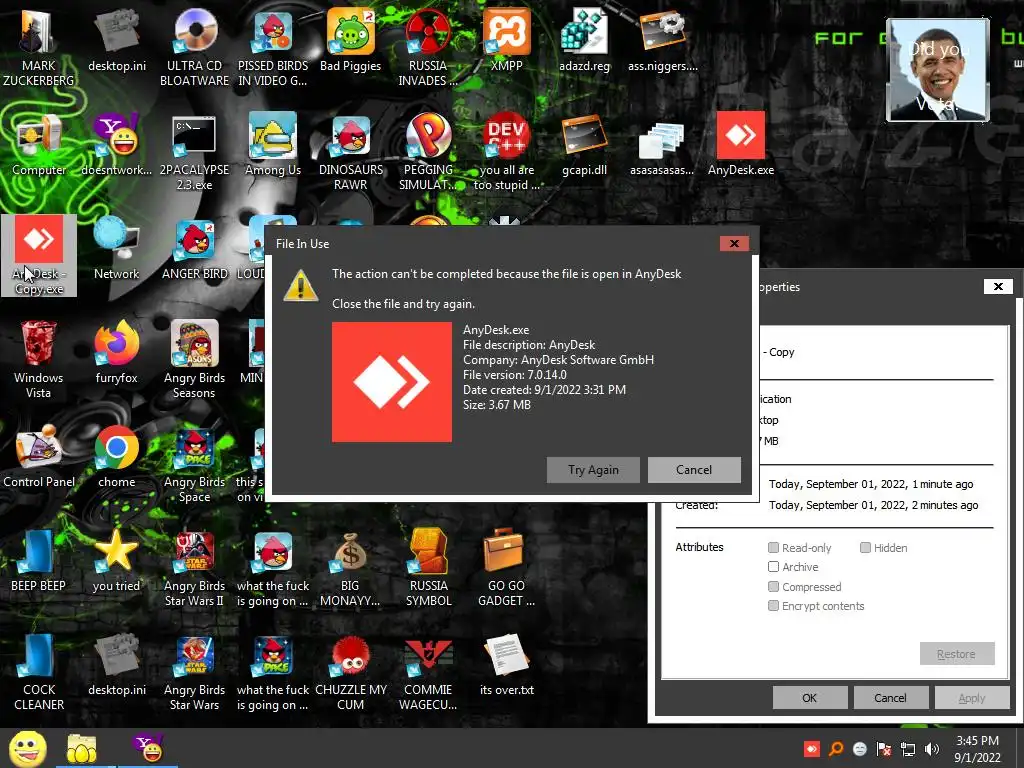Select the Among Us desktop icon

273,145
